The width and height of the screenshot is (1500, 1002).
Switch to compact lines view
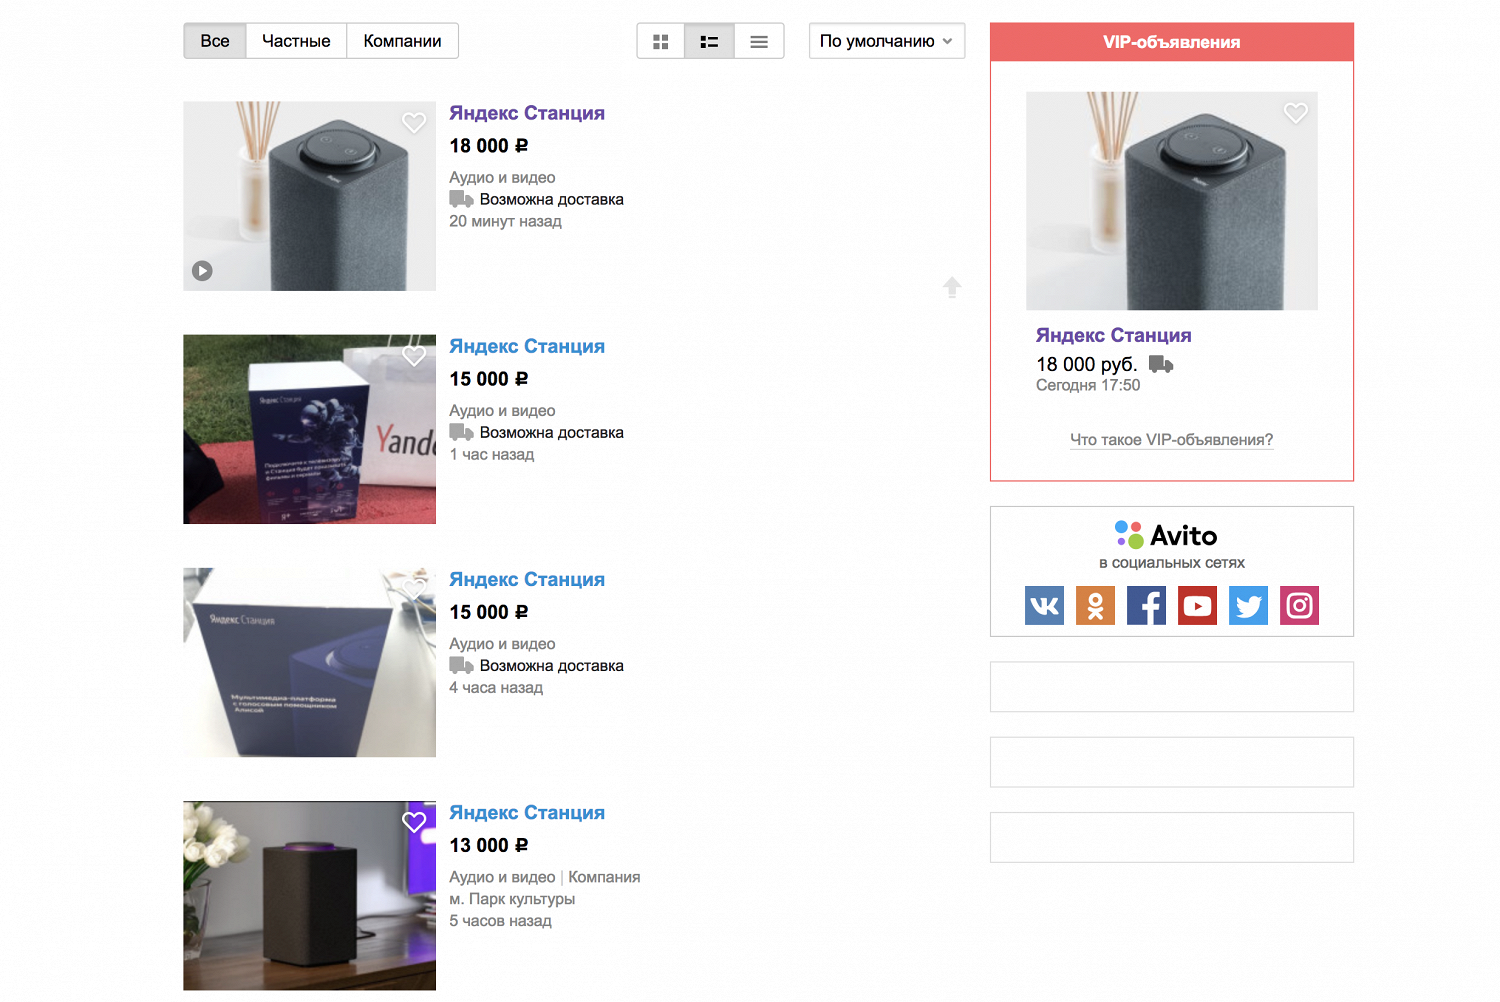coord(759,41)
